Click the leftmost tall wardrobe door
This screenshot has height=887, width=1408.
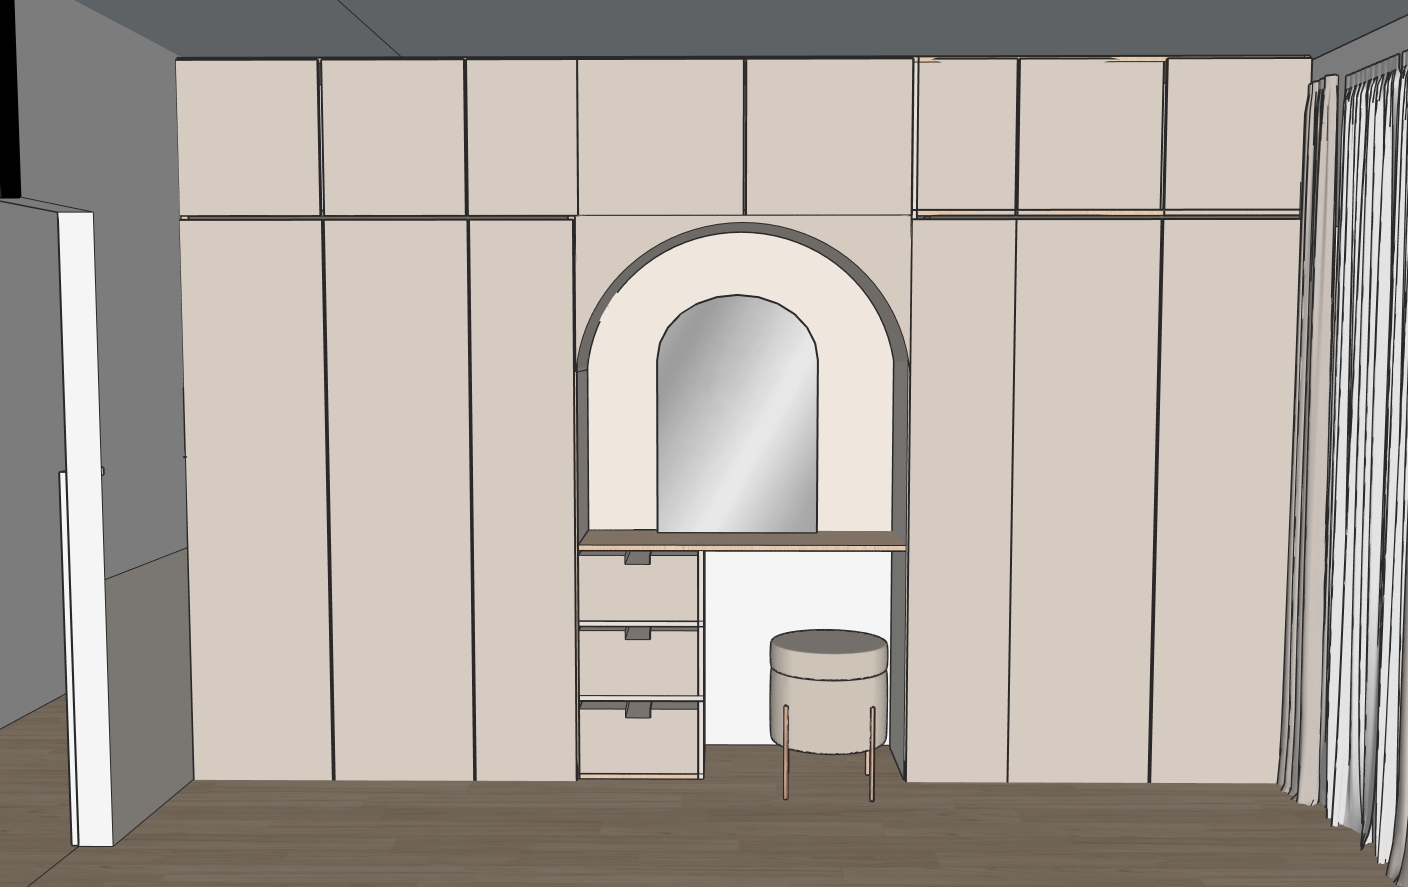click(x=254, y=500)
